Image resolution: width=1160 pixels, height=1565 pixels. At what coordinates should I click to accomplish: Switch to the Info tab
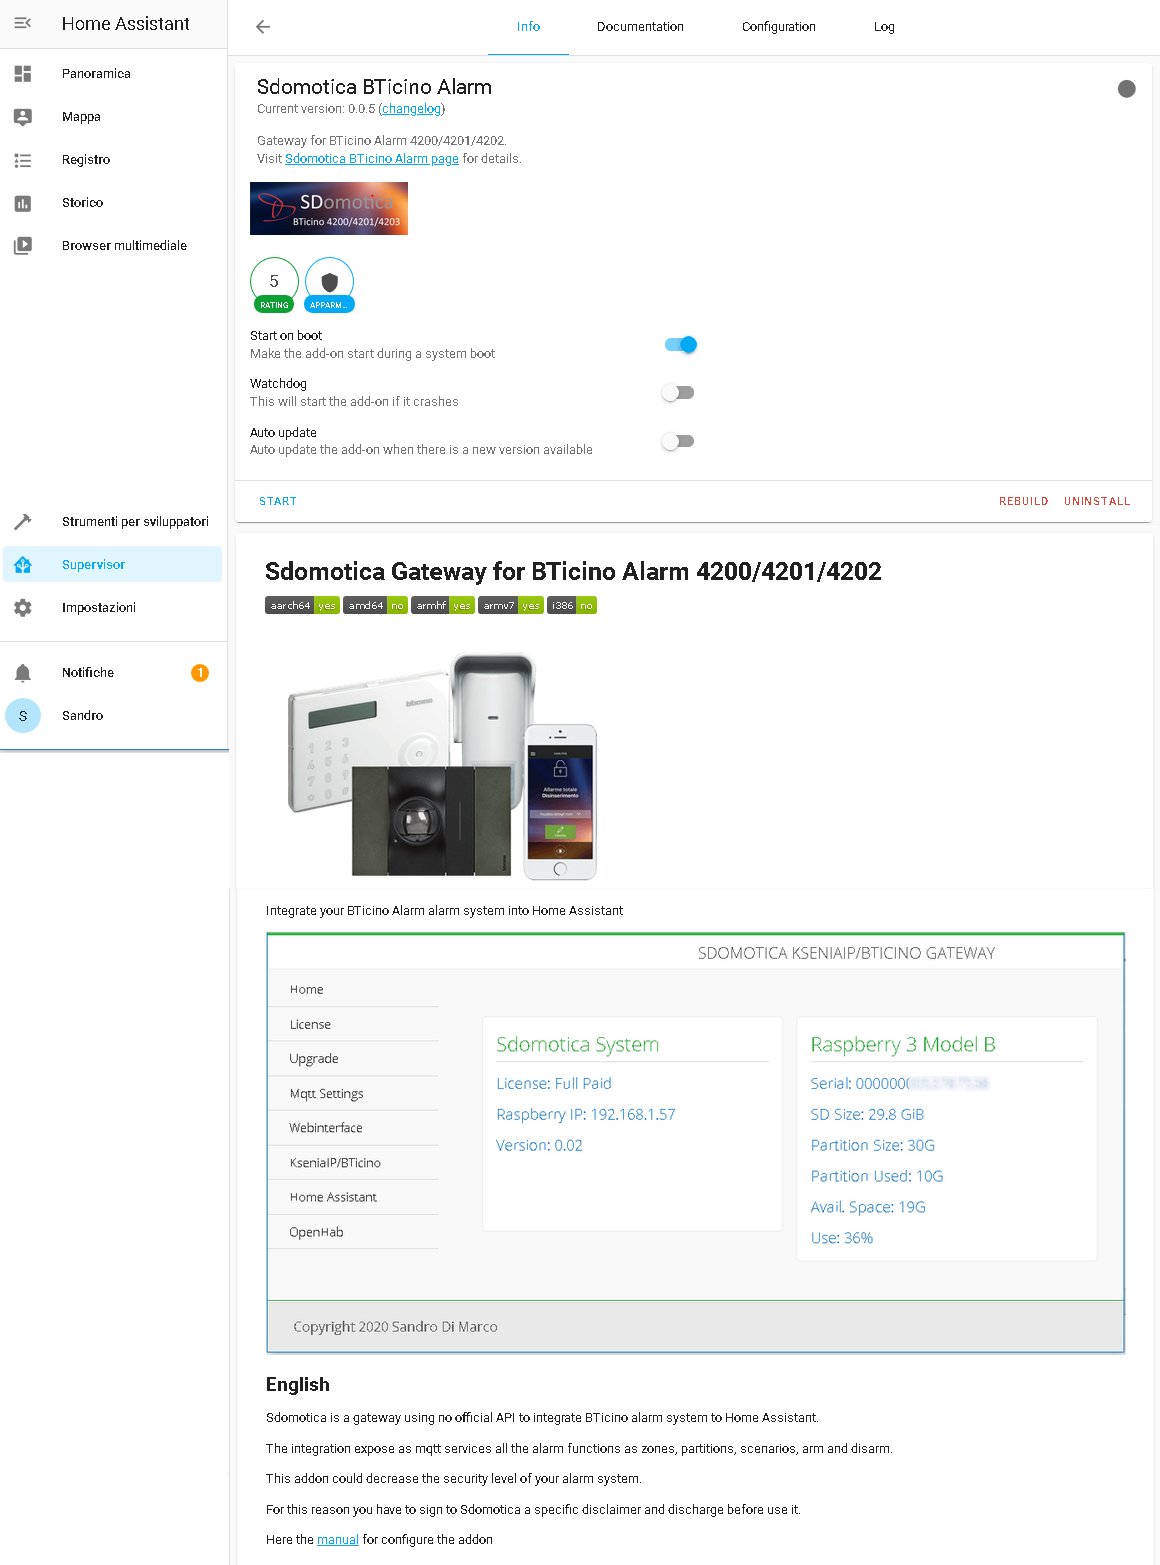[528, 27]
